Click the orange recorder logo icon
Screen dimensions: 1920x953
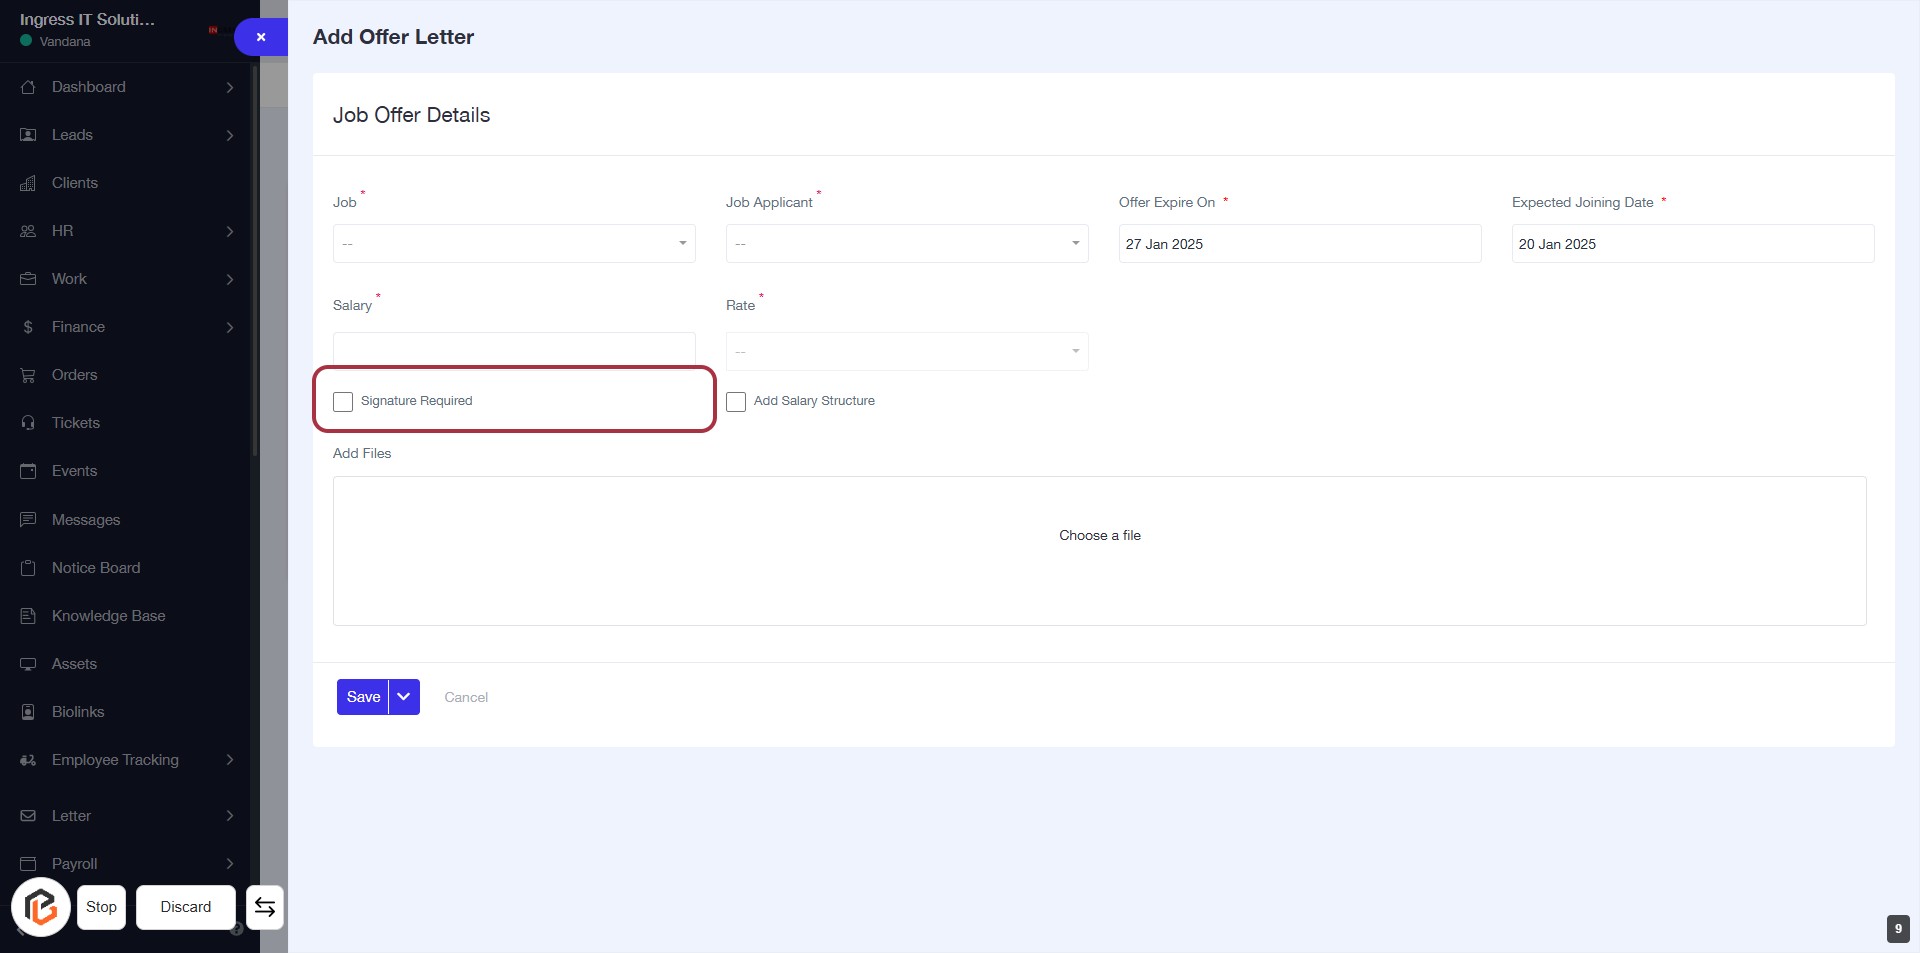(x=41, y=907)
